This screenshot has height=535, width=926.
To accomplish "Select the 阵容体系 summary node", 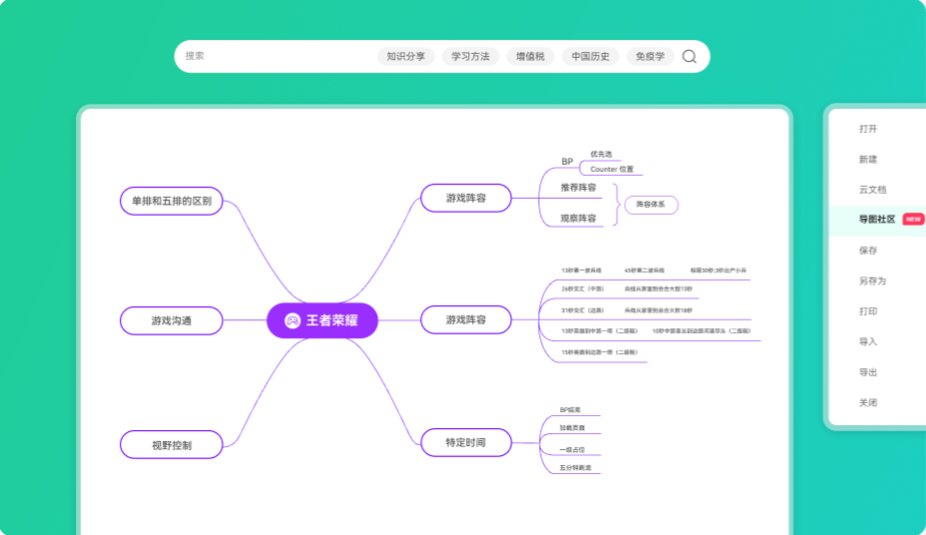I will (651, 204).
